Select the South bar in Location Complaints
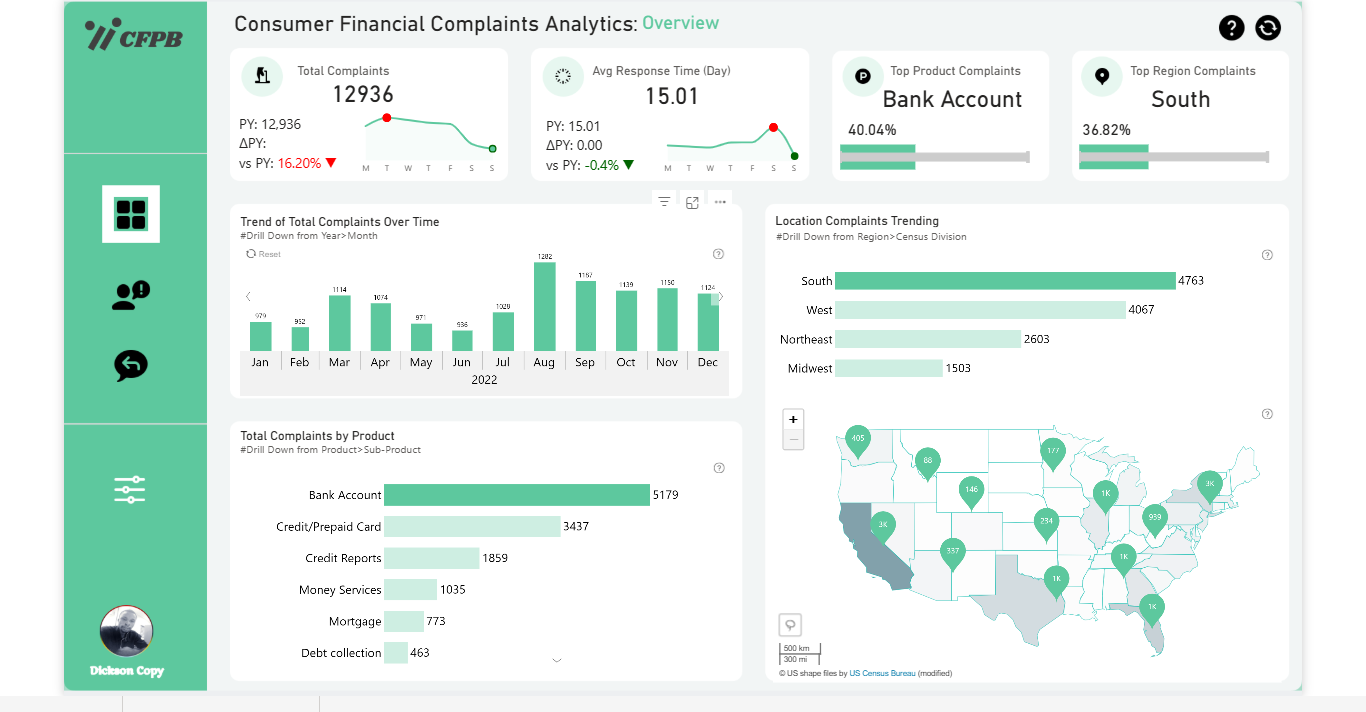Image resolution: width=1366 pixels, height=712 pixels. 1004,281
